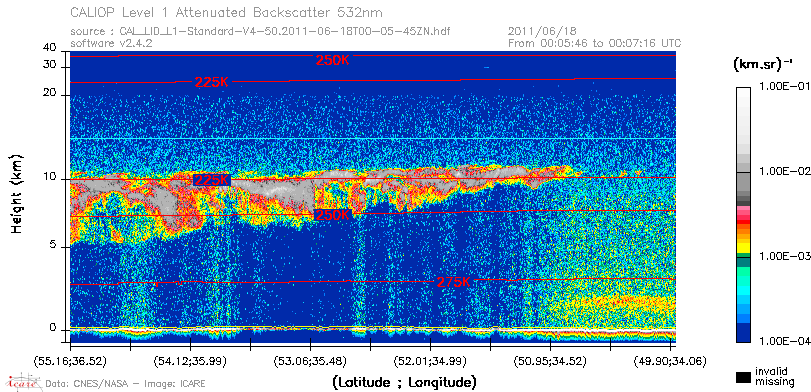Click the '40' height axis tick label
The width and height of the screenshot is (811, 392).
tap(50, 48)
